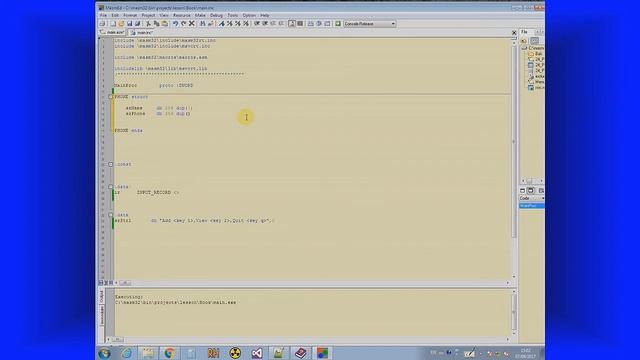The height and width of the screenshot is (360, 640).
Task: Click the Print toolbar icon
Action: click(103, 24)
